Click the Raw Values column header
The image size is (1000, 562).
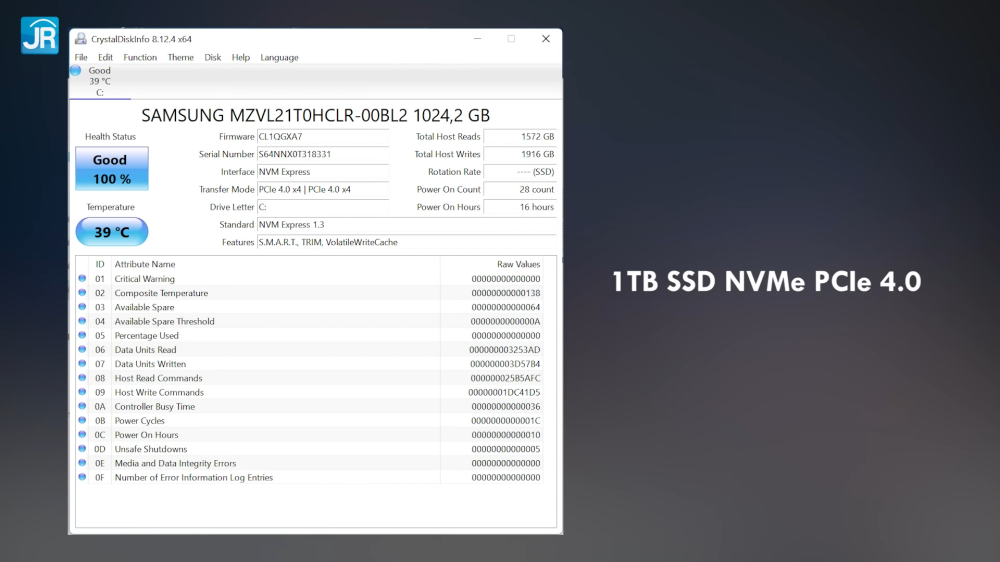tap(518, 264)
